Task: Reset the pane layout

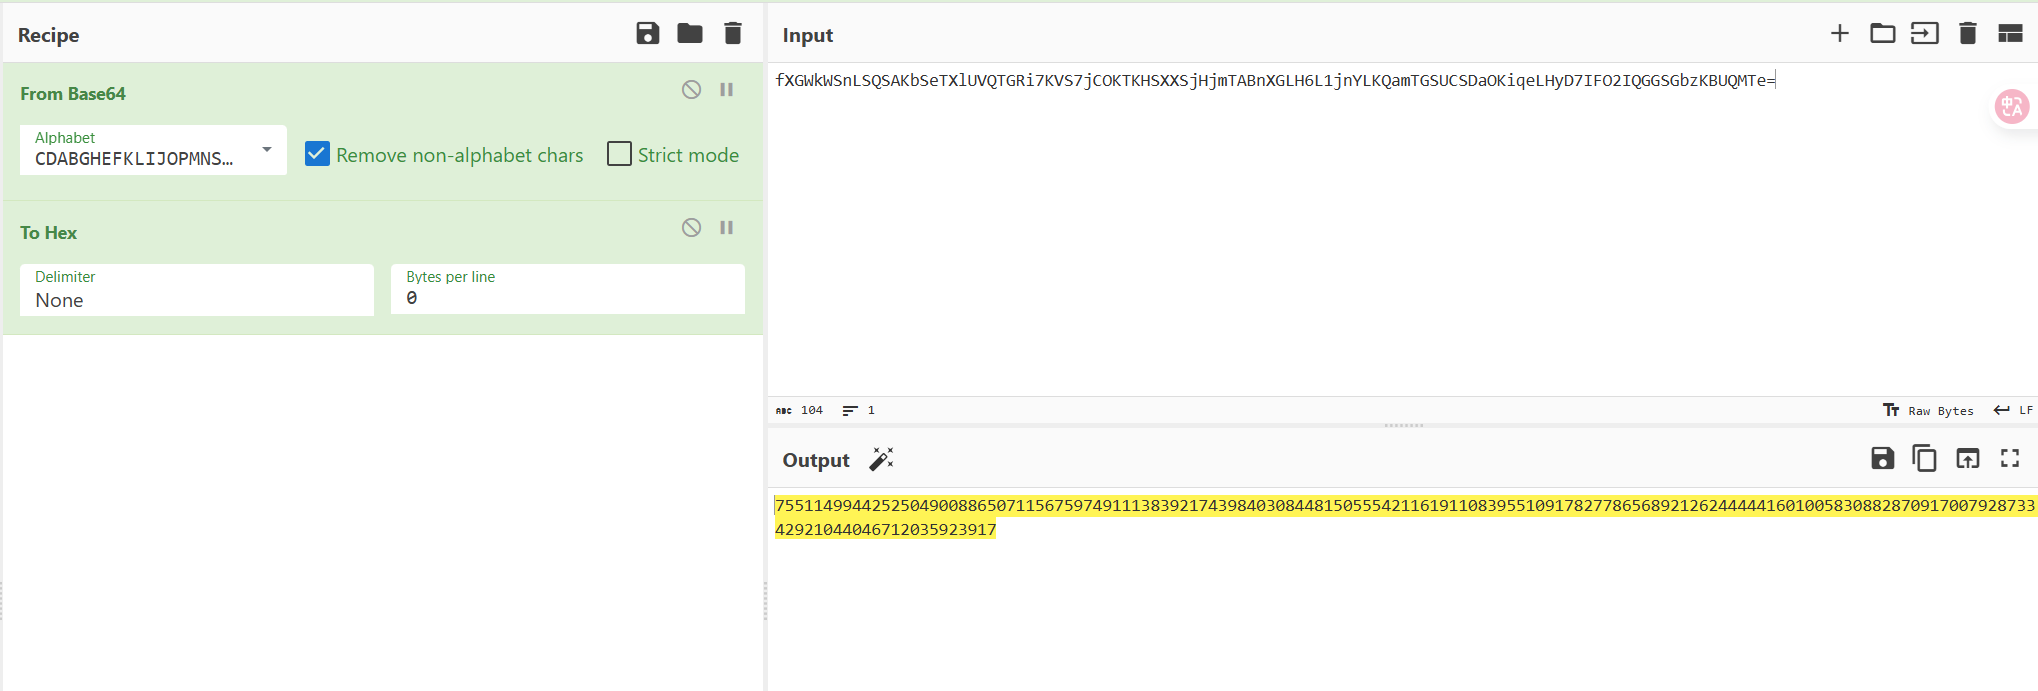Action: tap(2010, 34)
